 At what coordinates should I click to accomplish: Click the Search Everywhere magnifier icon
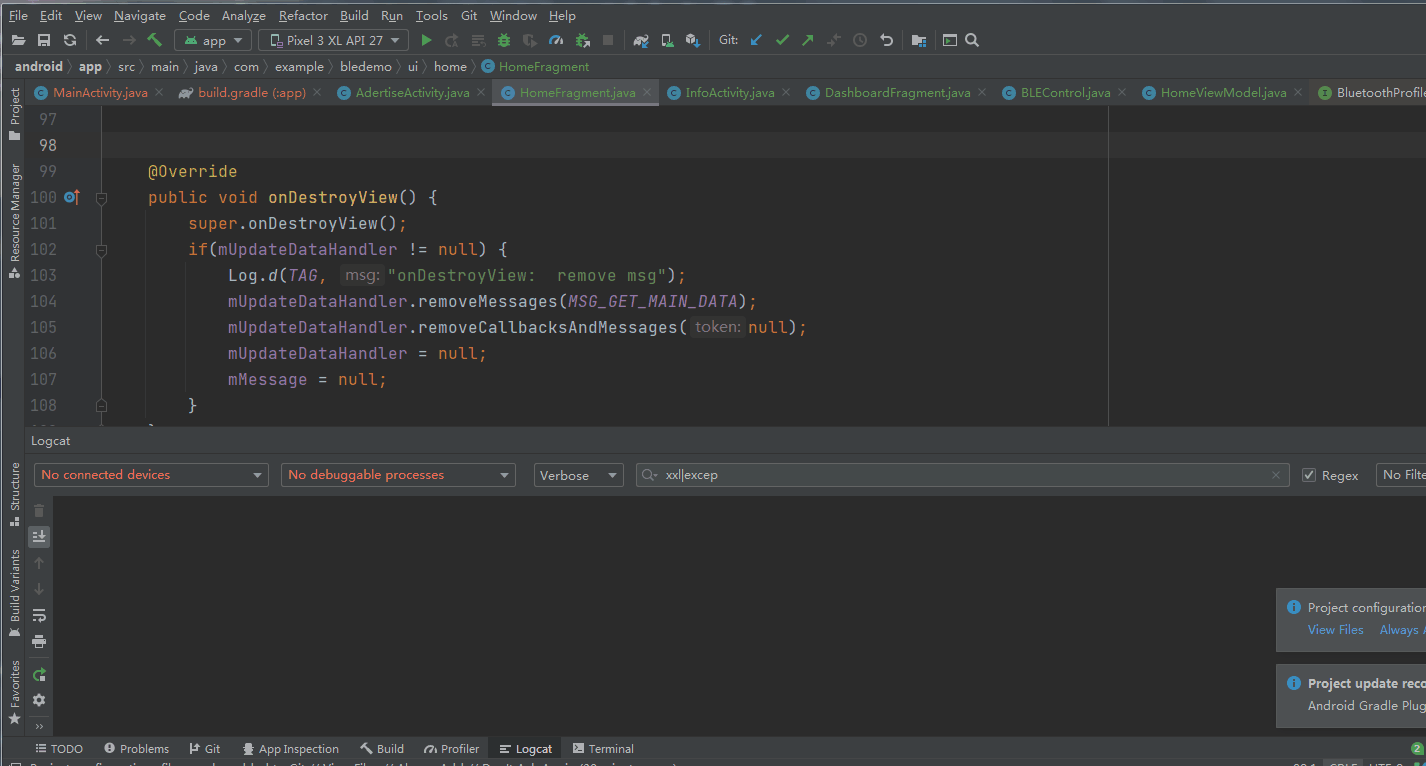coord(971,40)
